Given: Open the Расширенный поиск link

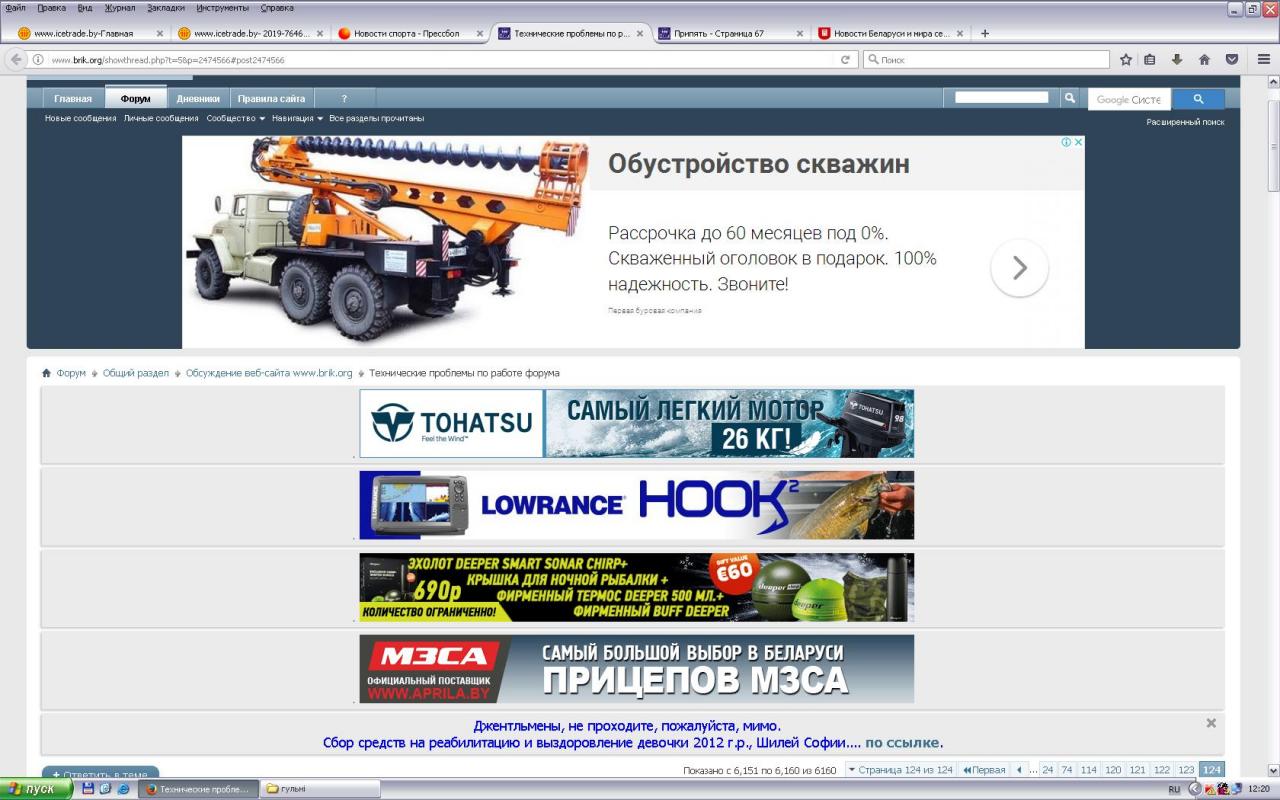Looking at the screenshot, I should pos(1185,122).
